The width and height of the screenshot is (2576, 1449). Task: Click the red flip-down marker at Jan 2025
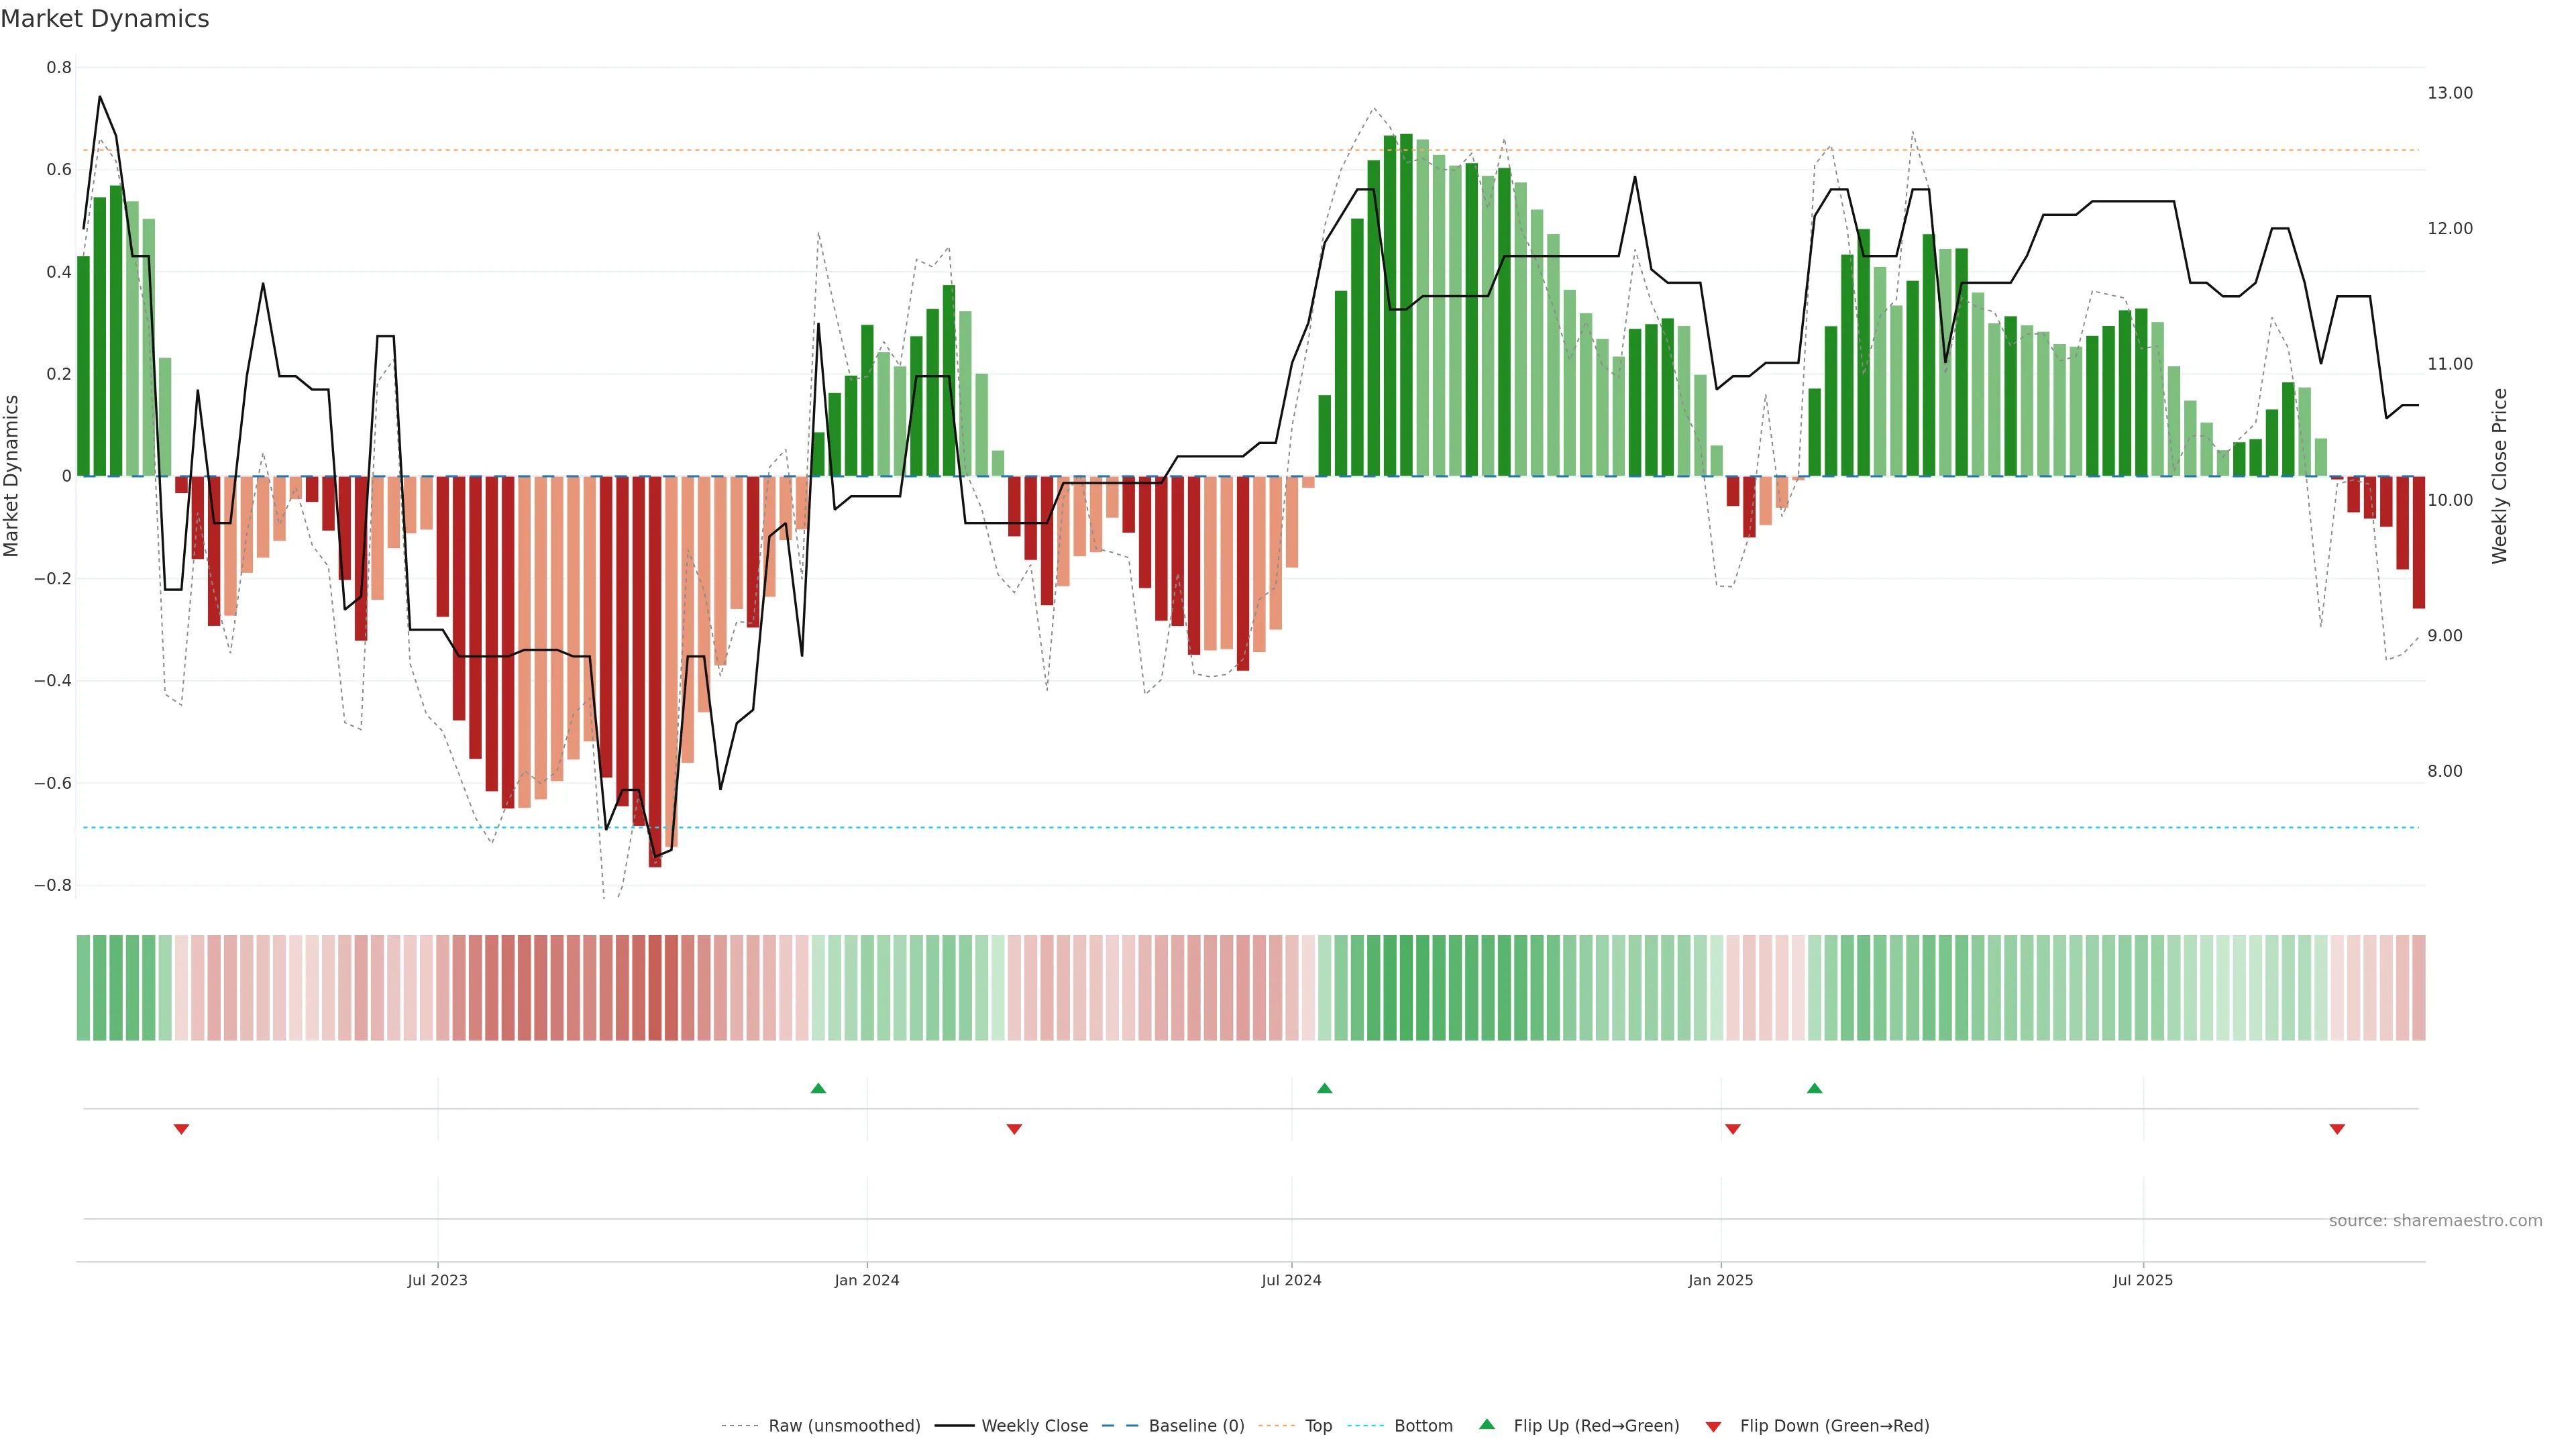tap(1733, 1129)
